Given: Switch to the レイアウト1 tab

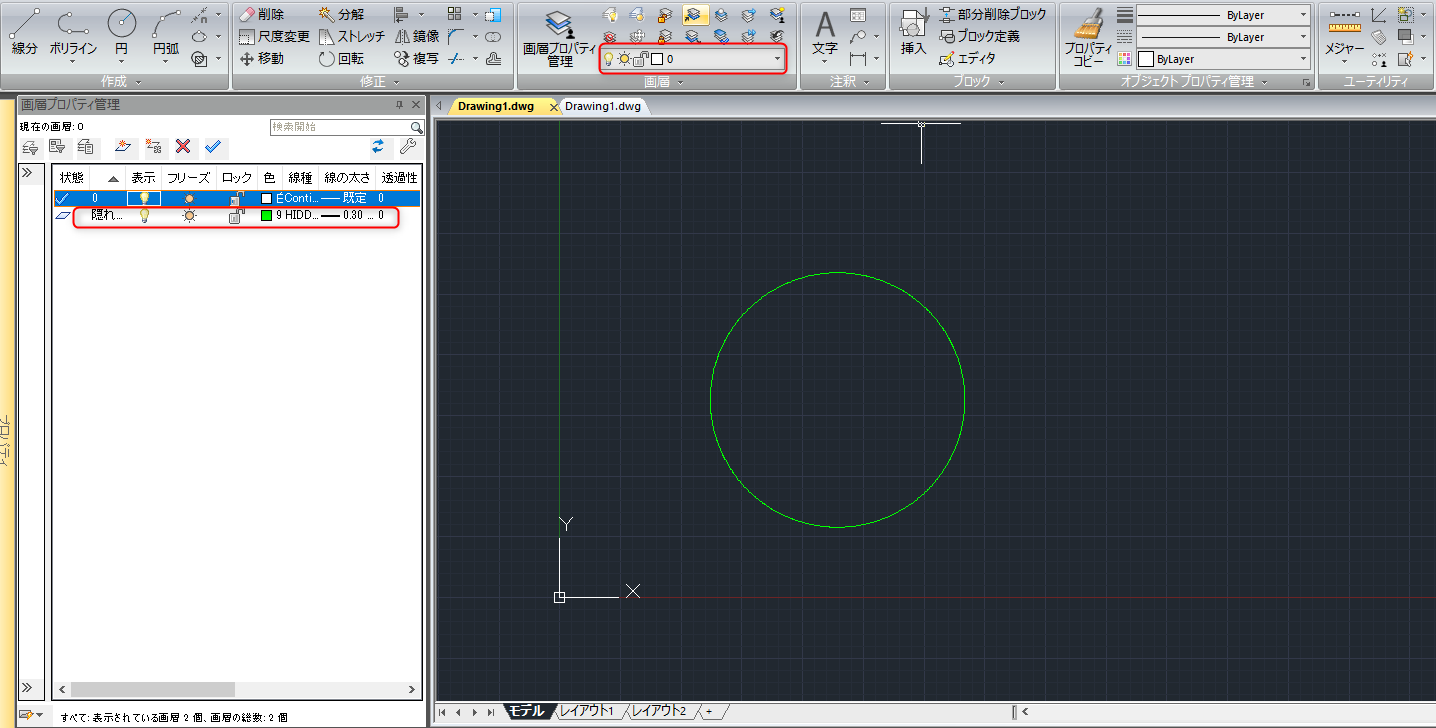Looking at the screenshot, I should pos(587,711).
